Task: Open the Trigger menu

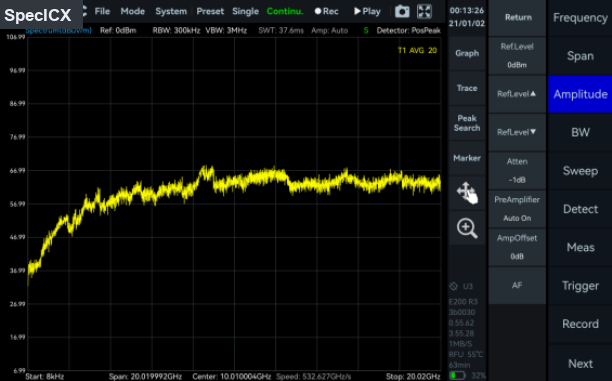Action: 580,286
